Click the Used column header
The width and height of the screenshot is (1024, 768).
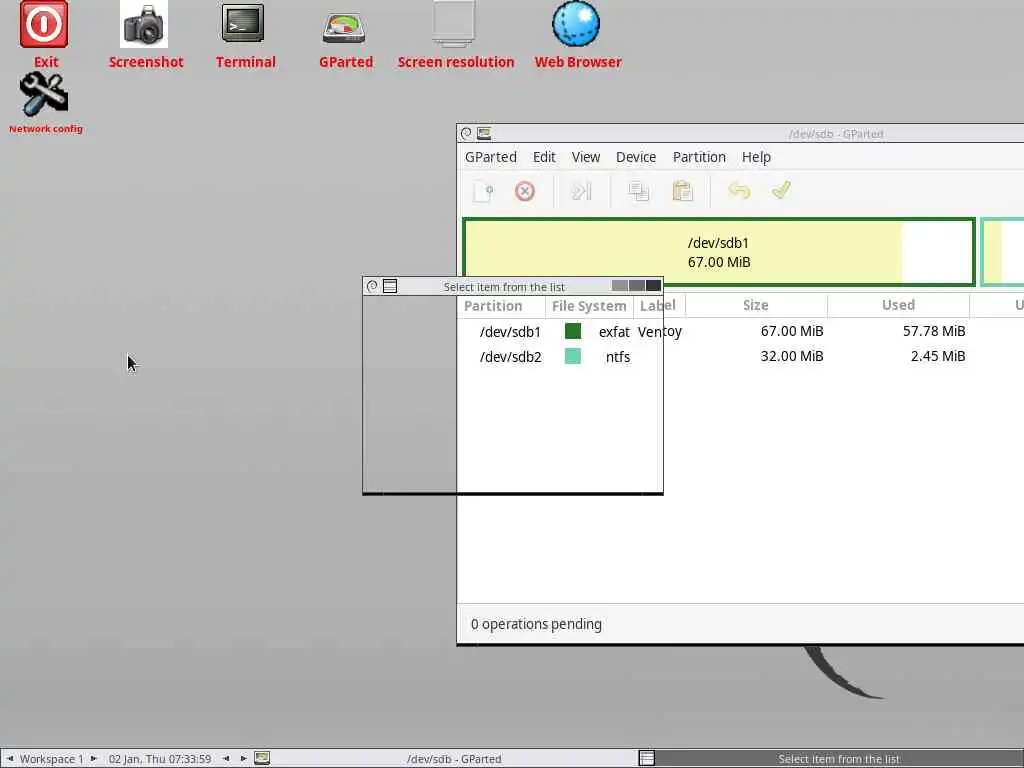coord(898,305)
